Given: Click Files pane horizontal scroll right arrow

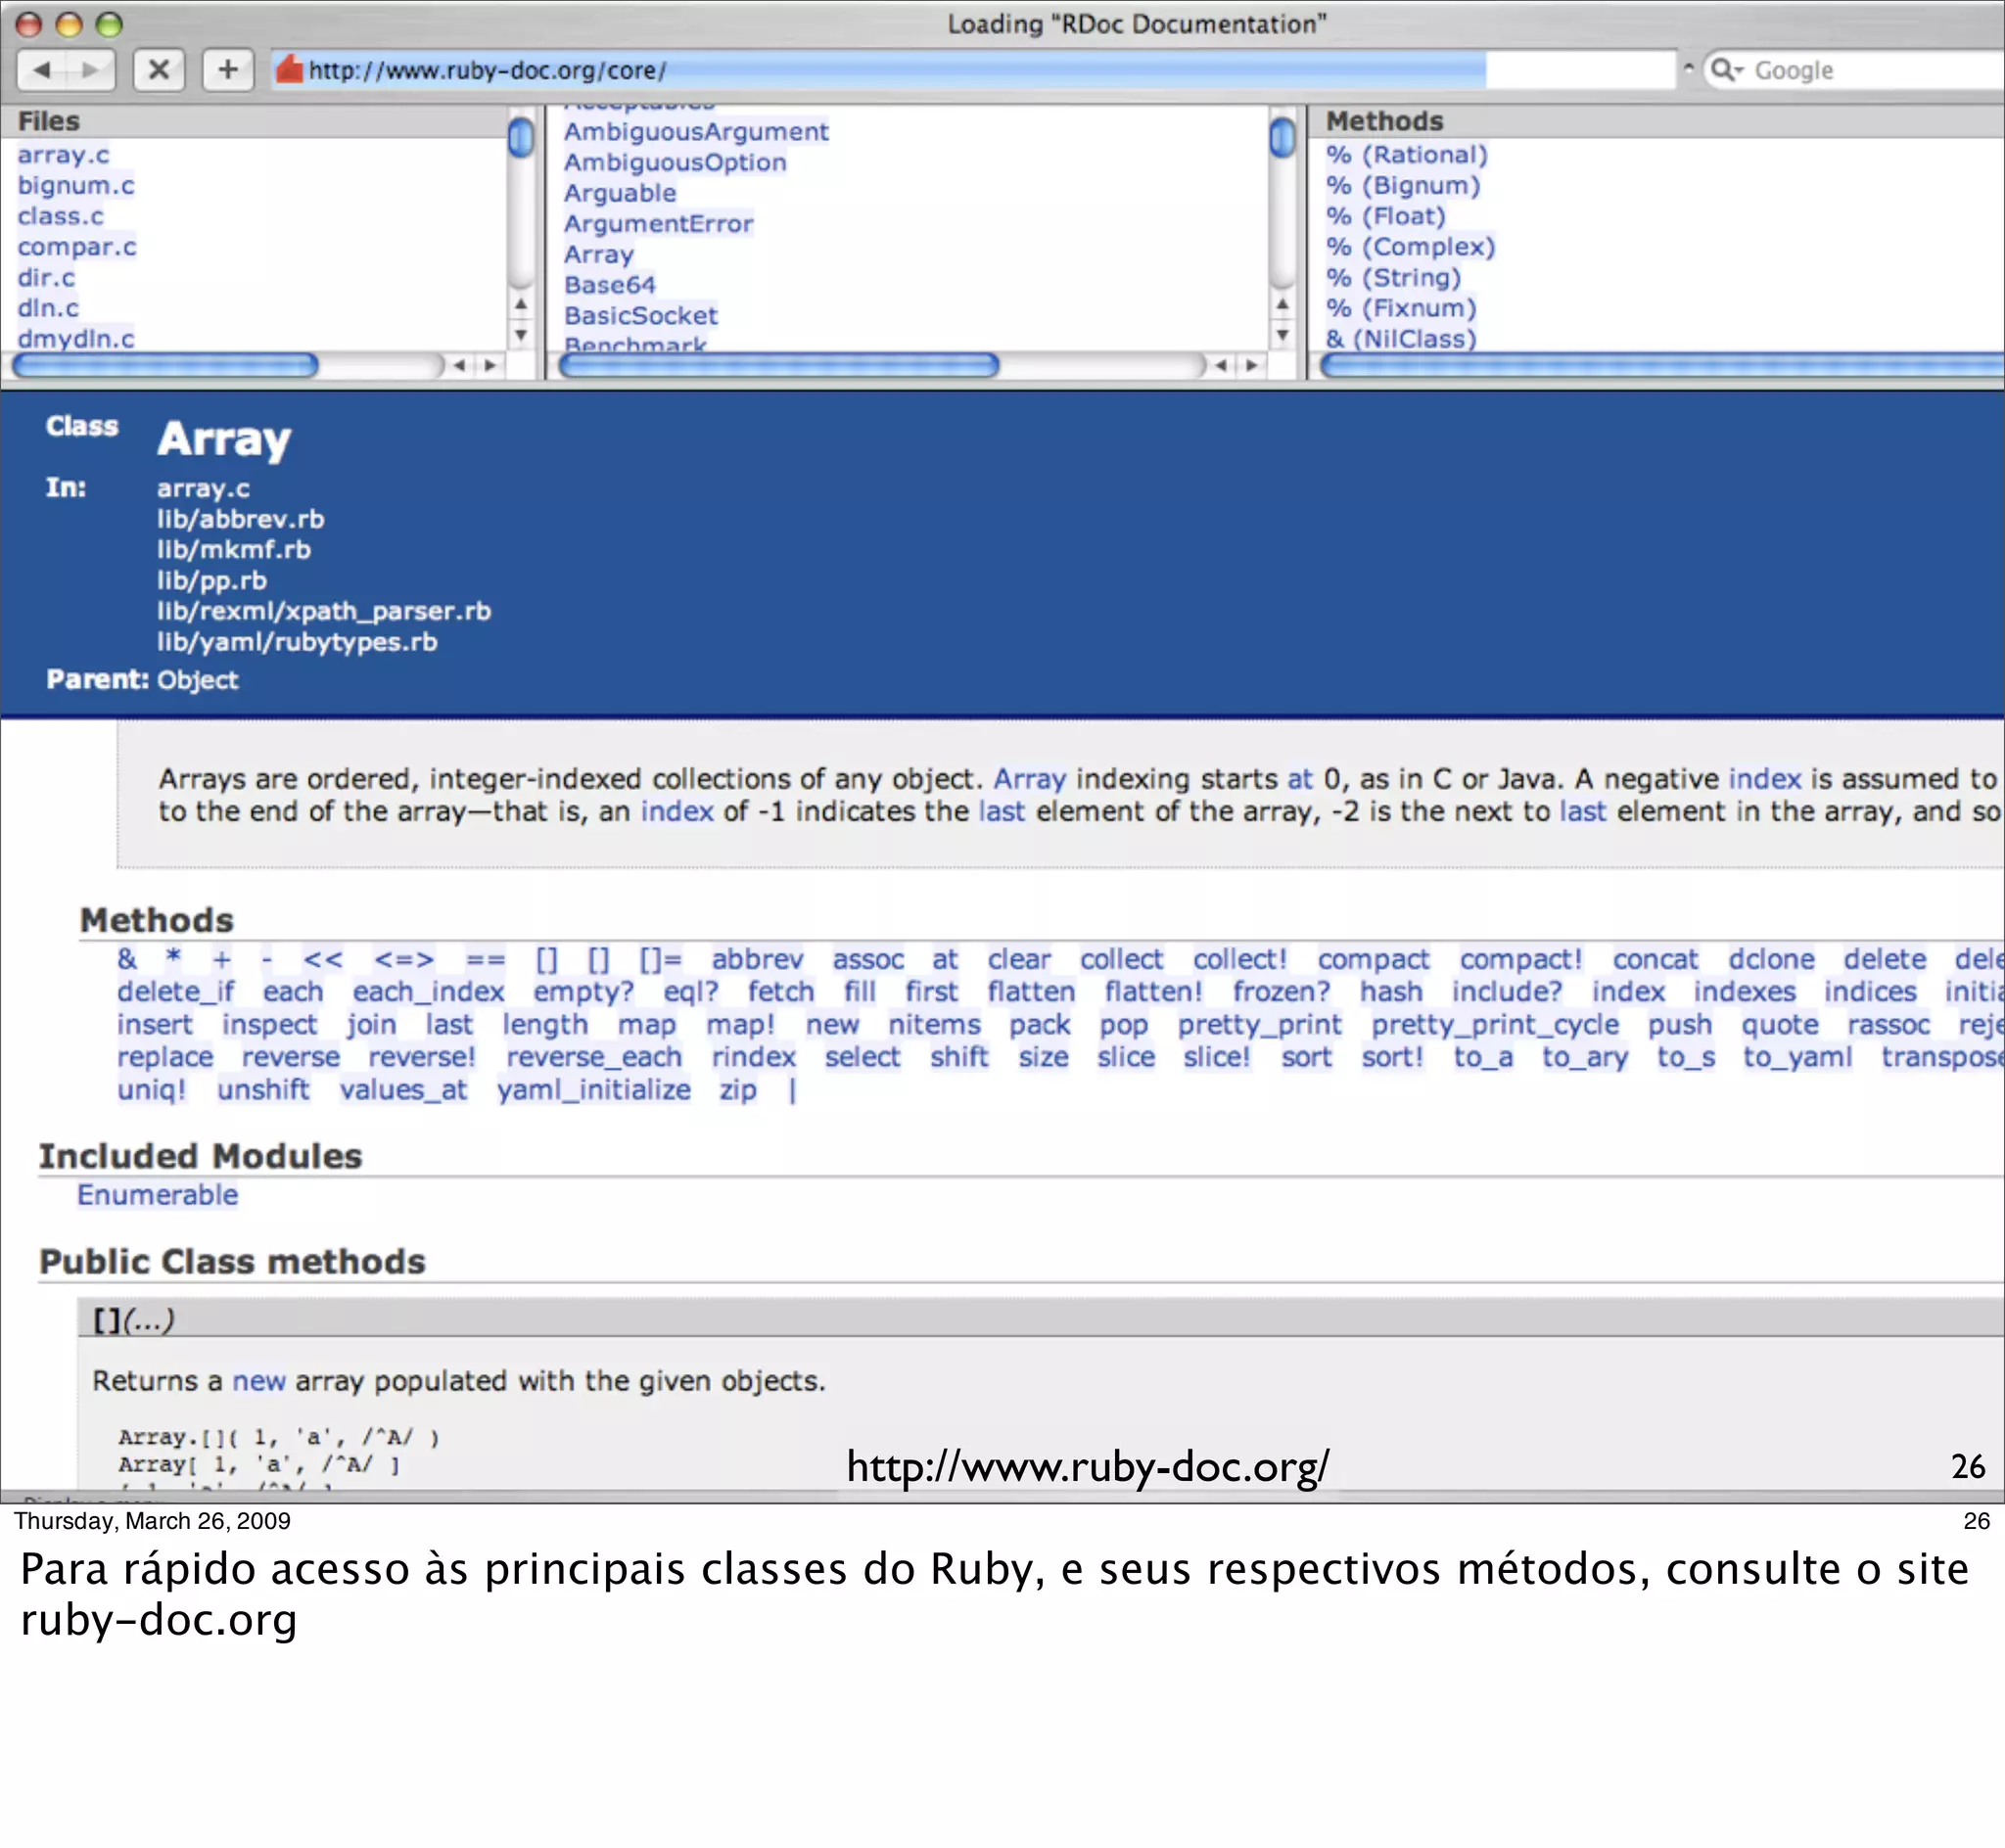Looking at the screenshot, I should point(490,366).
